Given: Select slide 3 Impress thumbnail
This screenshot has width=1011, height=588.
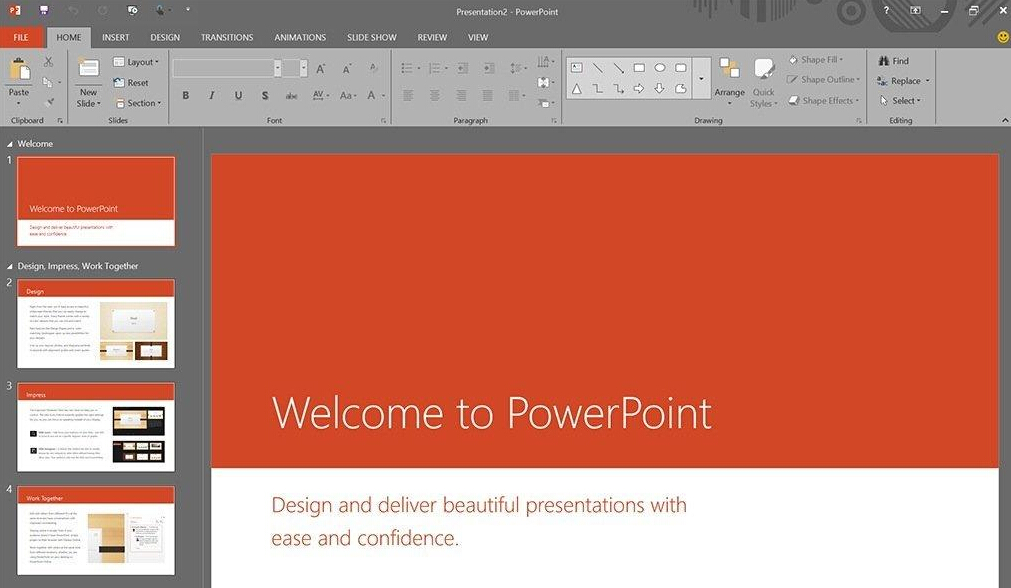Looking at the screenshot, I should pos(96,427).
